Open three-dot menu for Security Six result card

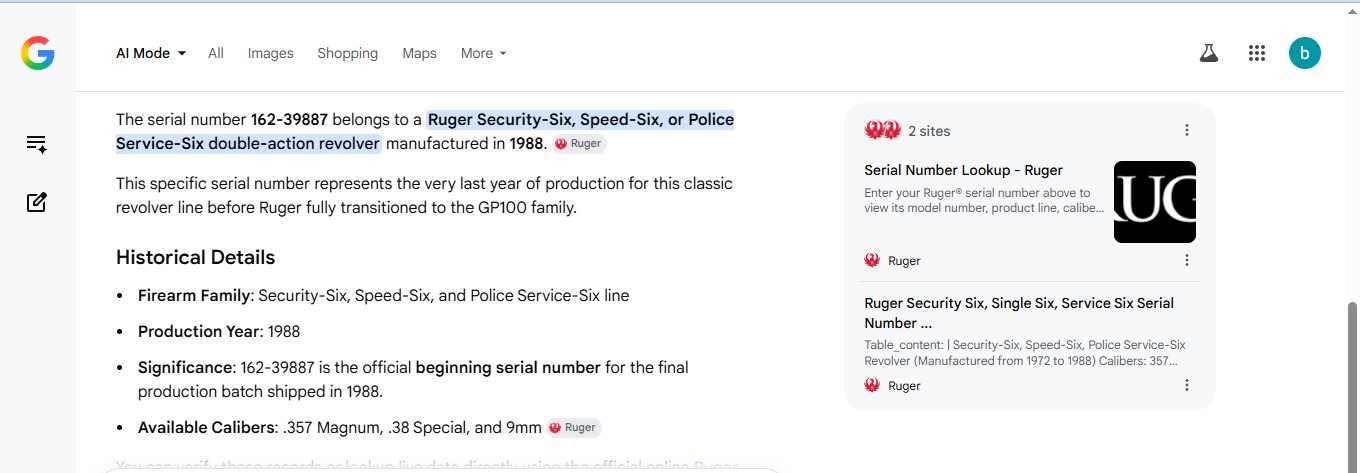(x=1187, y=385)
